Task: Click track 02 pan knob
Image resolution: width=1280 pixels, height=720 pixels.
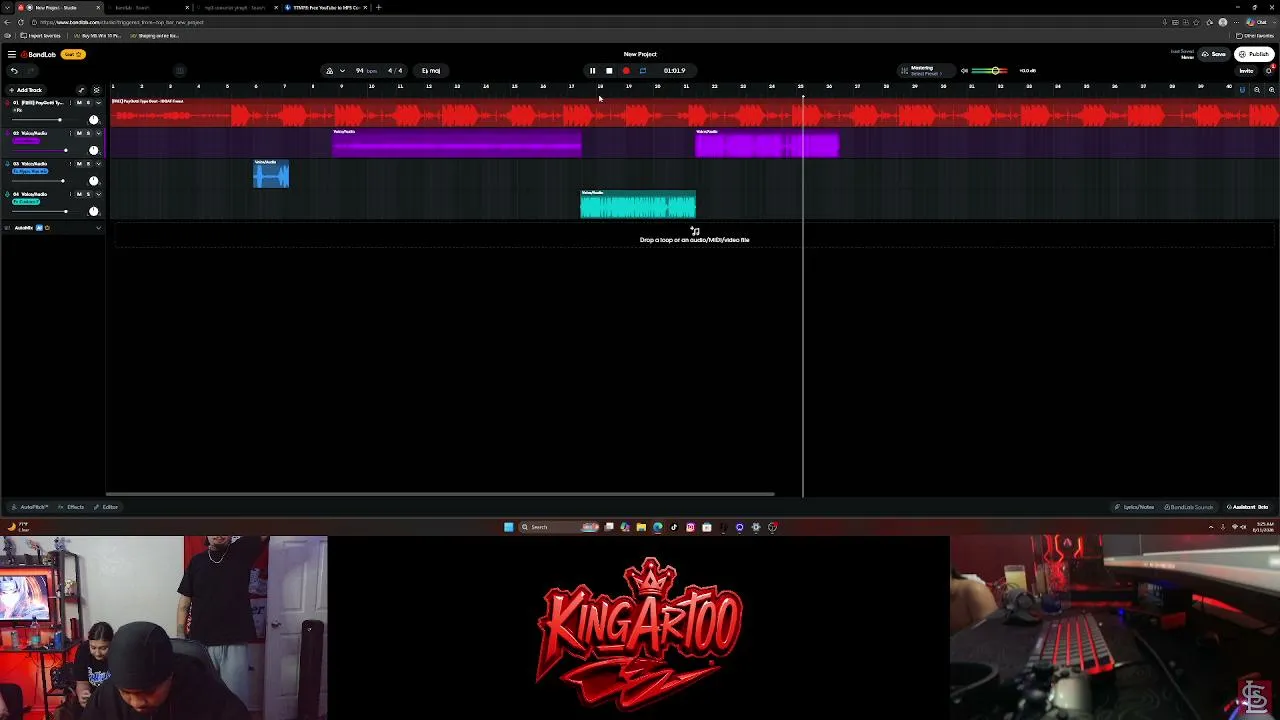Action: point(94,150)
